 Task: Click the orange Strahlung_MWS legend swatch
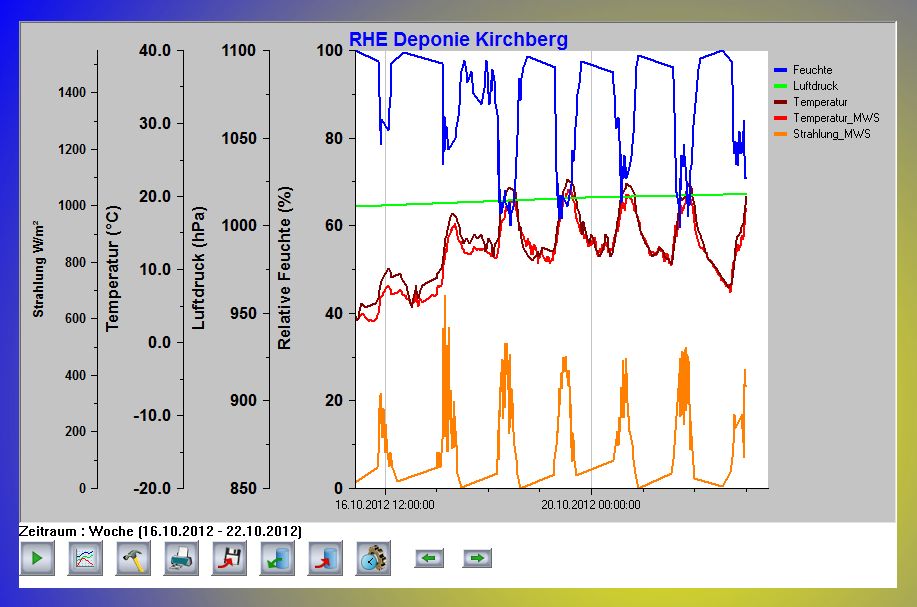point(781,134)
